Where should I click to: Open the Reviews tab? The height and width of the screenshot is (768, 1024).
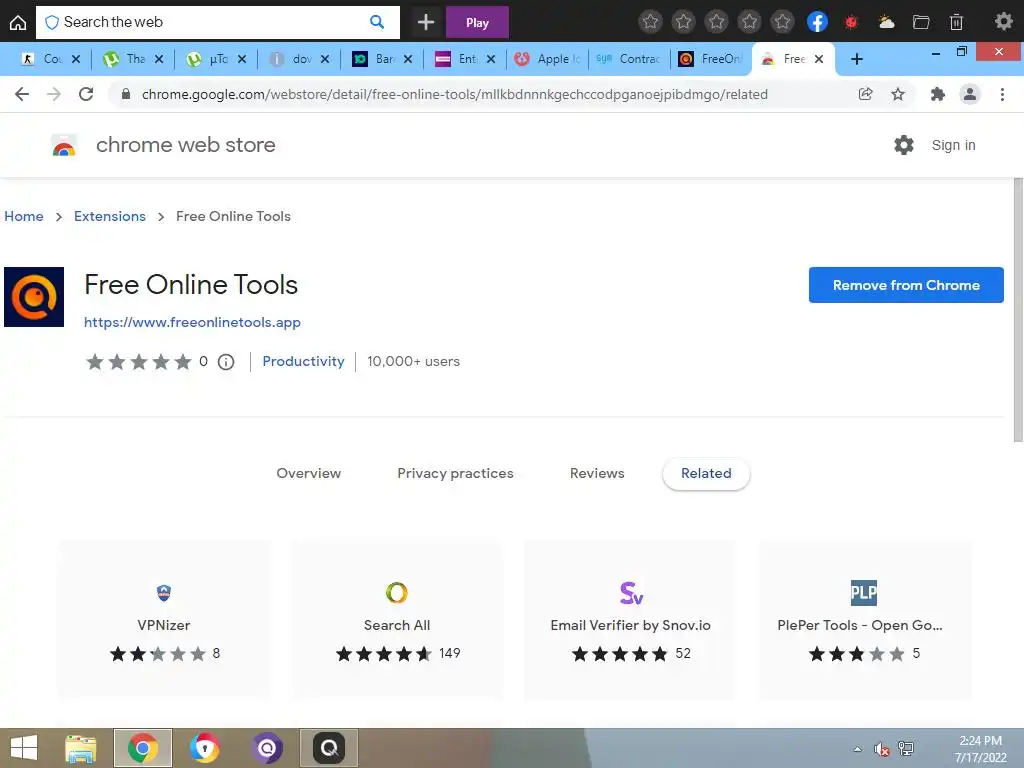click(x=597, y=473)
